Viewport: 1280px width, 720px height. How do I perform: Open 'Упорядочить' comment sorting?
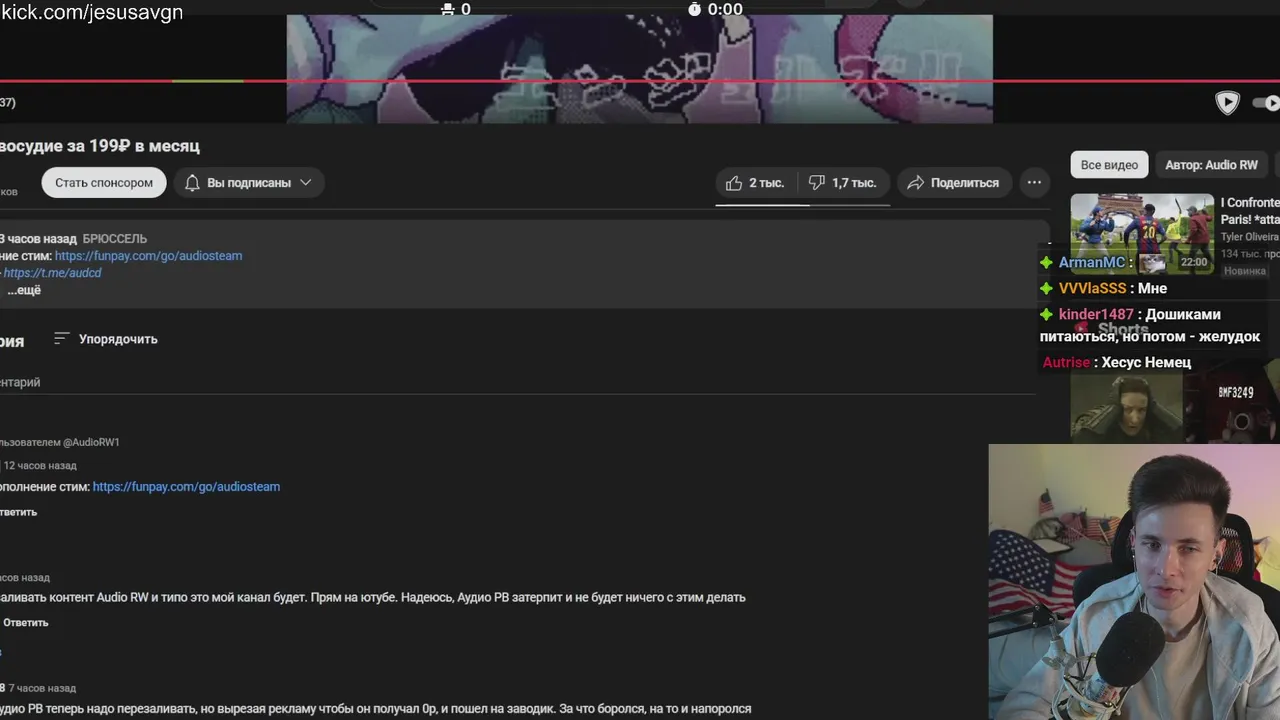(x=105, y=339)
